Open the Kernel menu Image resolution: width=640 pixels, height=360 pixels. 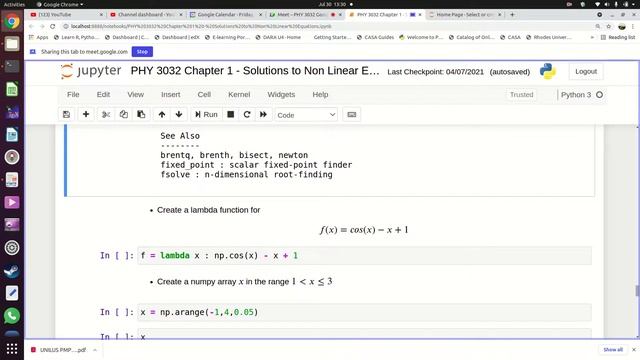[239, 94]
